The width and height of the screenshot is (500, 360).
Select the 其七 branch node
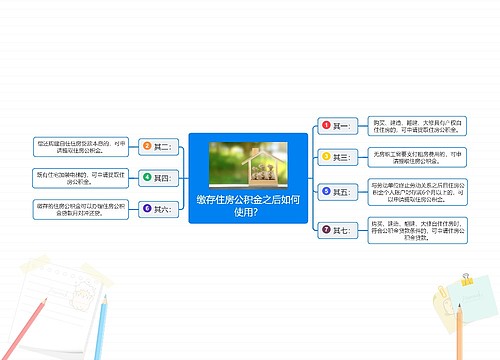(x=338, y=230)
